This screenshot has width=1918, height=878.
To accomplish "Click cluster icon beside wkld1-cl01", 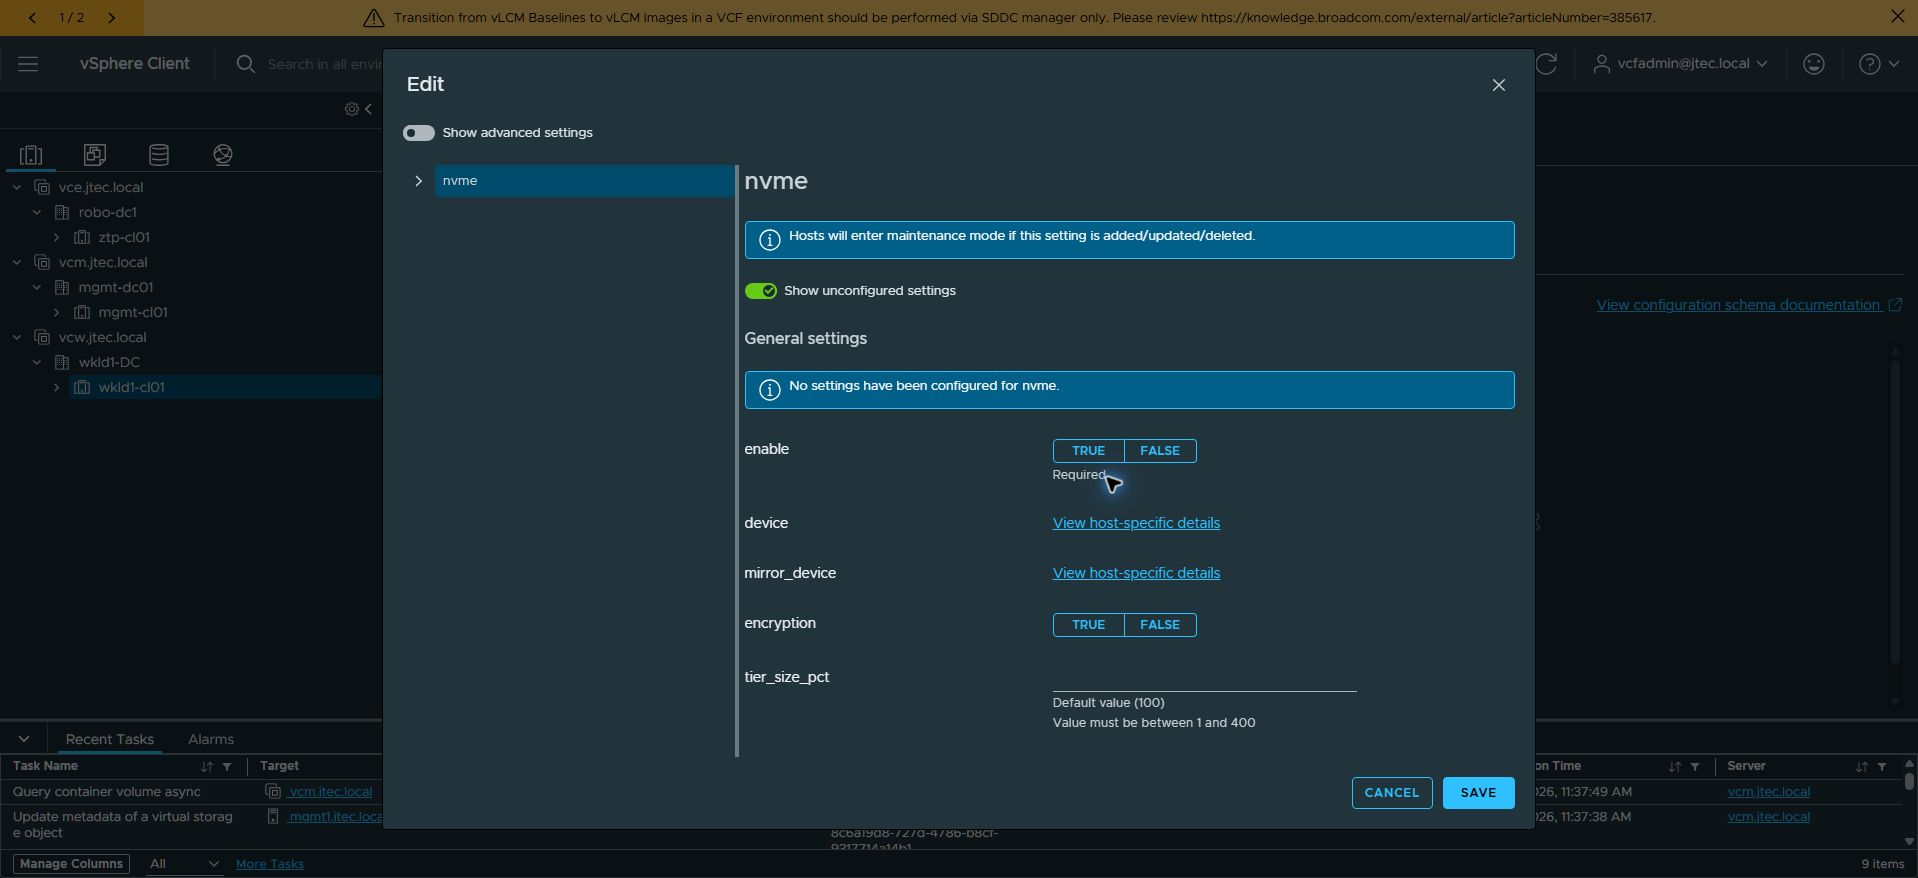I will coord(82,387).
